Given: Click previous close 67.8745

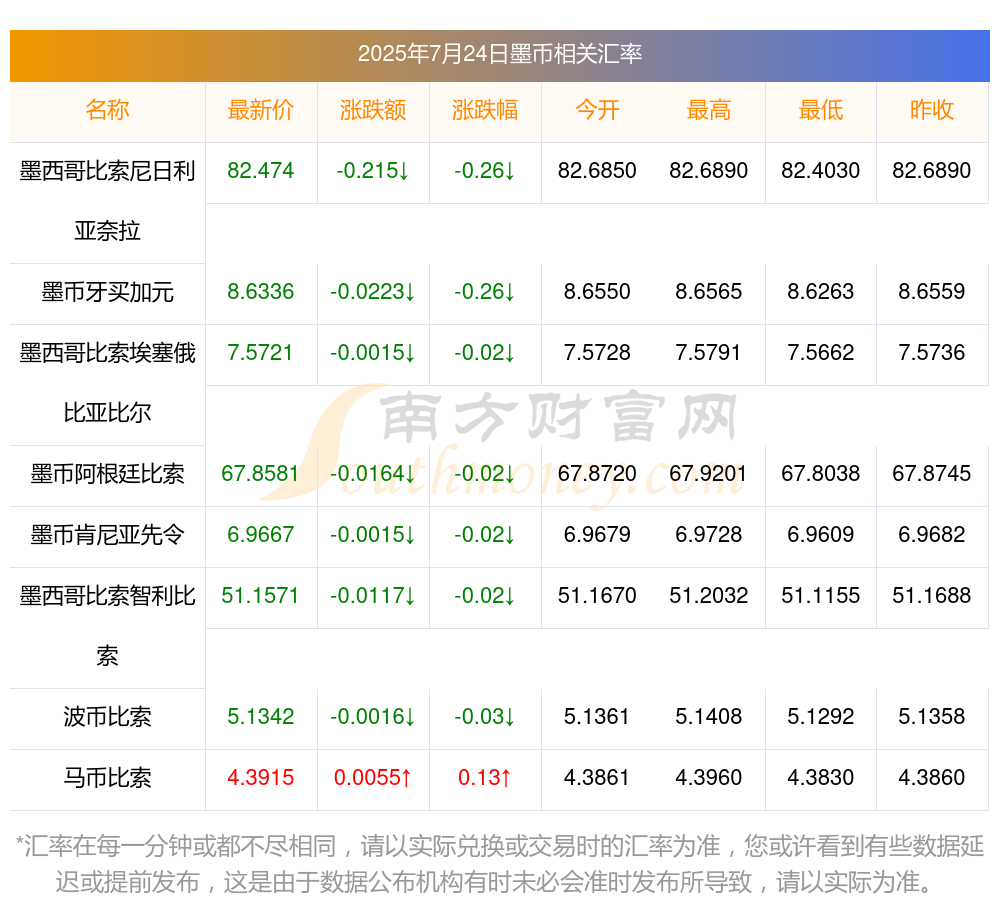Looking at the screenshot, I should pyautogui.click(x=932, y=474).
